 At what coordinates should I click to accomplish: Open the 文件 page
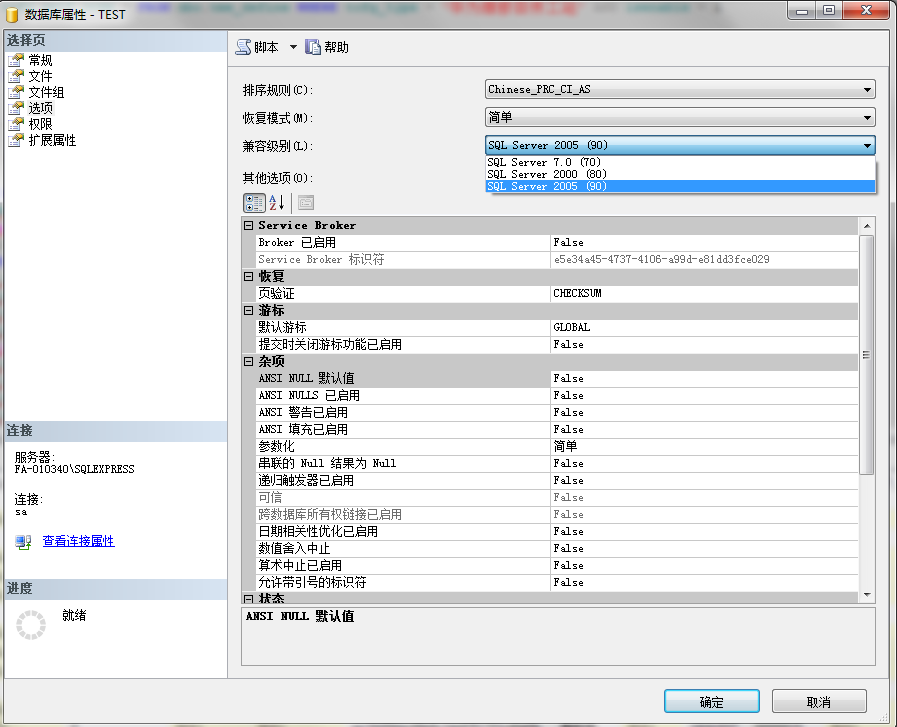[x=41, y=76]
